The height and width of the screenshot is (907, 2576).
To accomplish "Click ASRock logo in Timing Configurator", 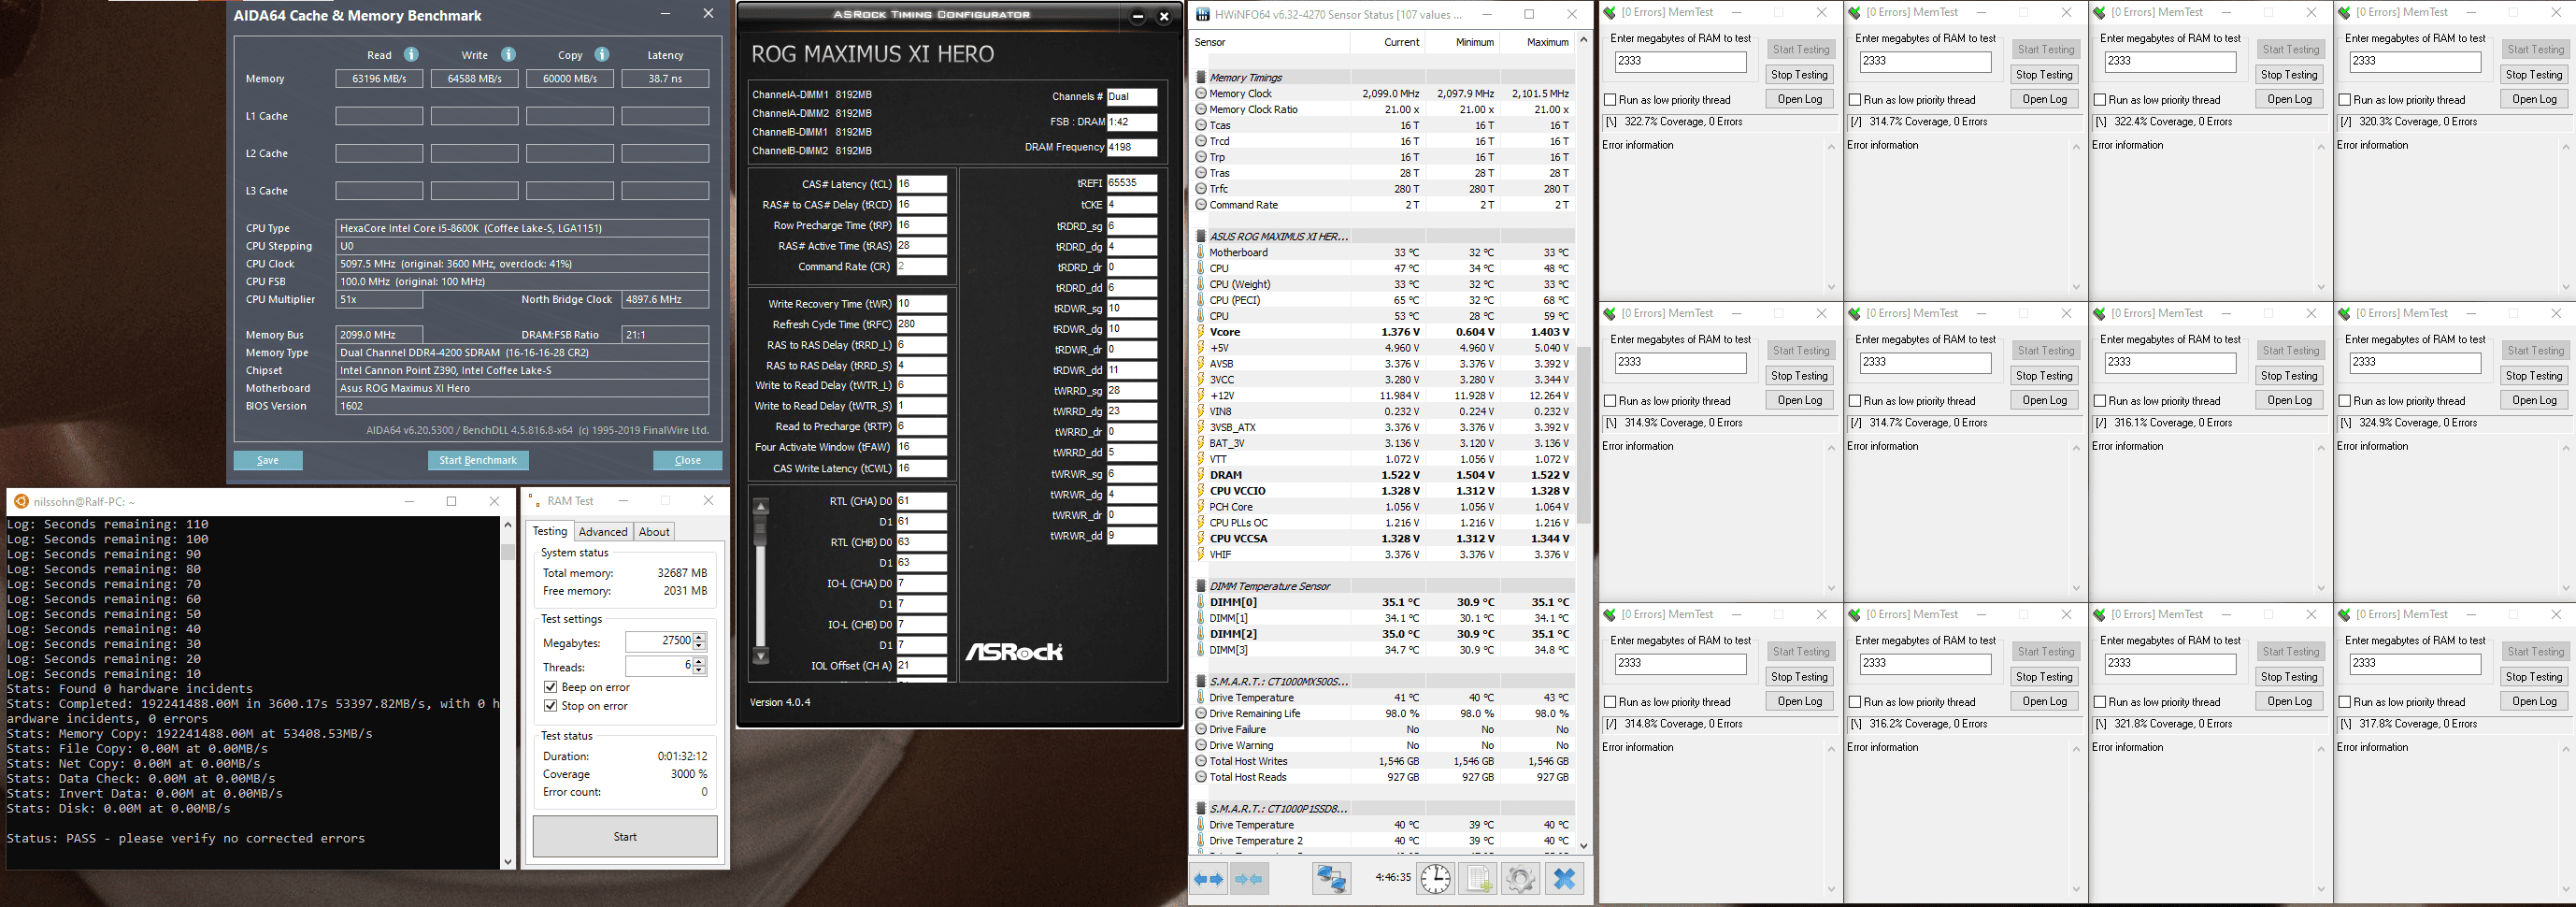I will pos(1013,652).
